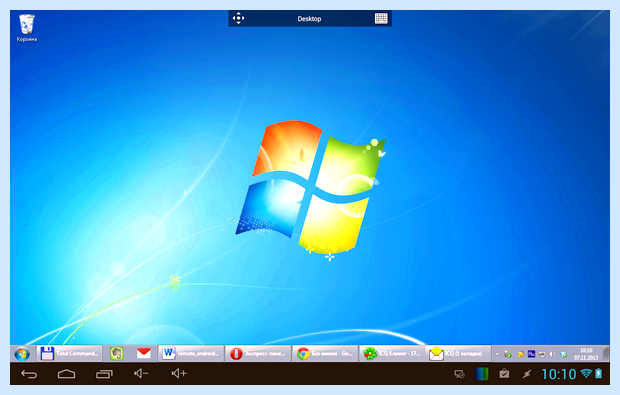Tap Android Back navigation button
Viewport: 620px width, 395px height.
pyautogui.click(x=29, y=374)
